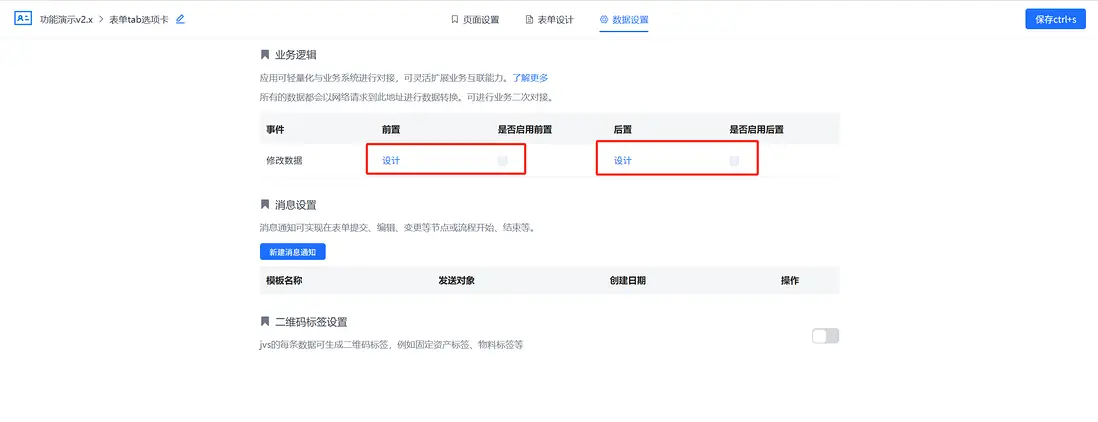Click the app logo icon at top left
The height and width of the screenshot is (422, 1098).
coord(23,19)
